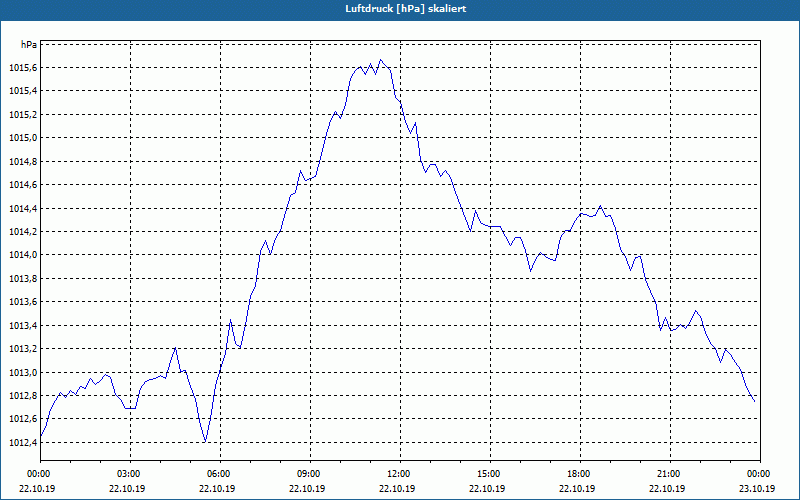Click the 1012,4 y-axis label
This screenshot has height=500, width=800.
point(23,442)
